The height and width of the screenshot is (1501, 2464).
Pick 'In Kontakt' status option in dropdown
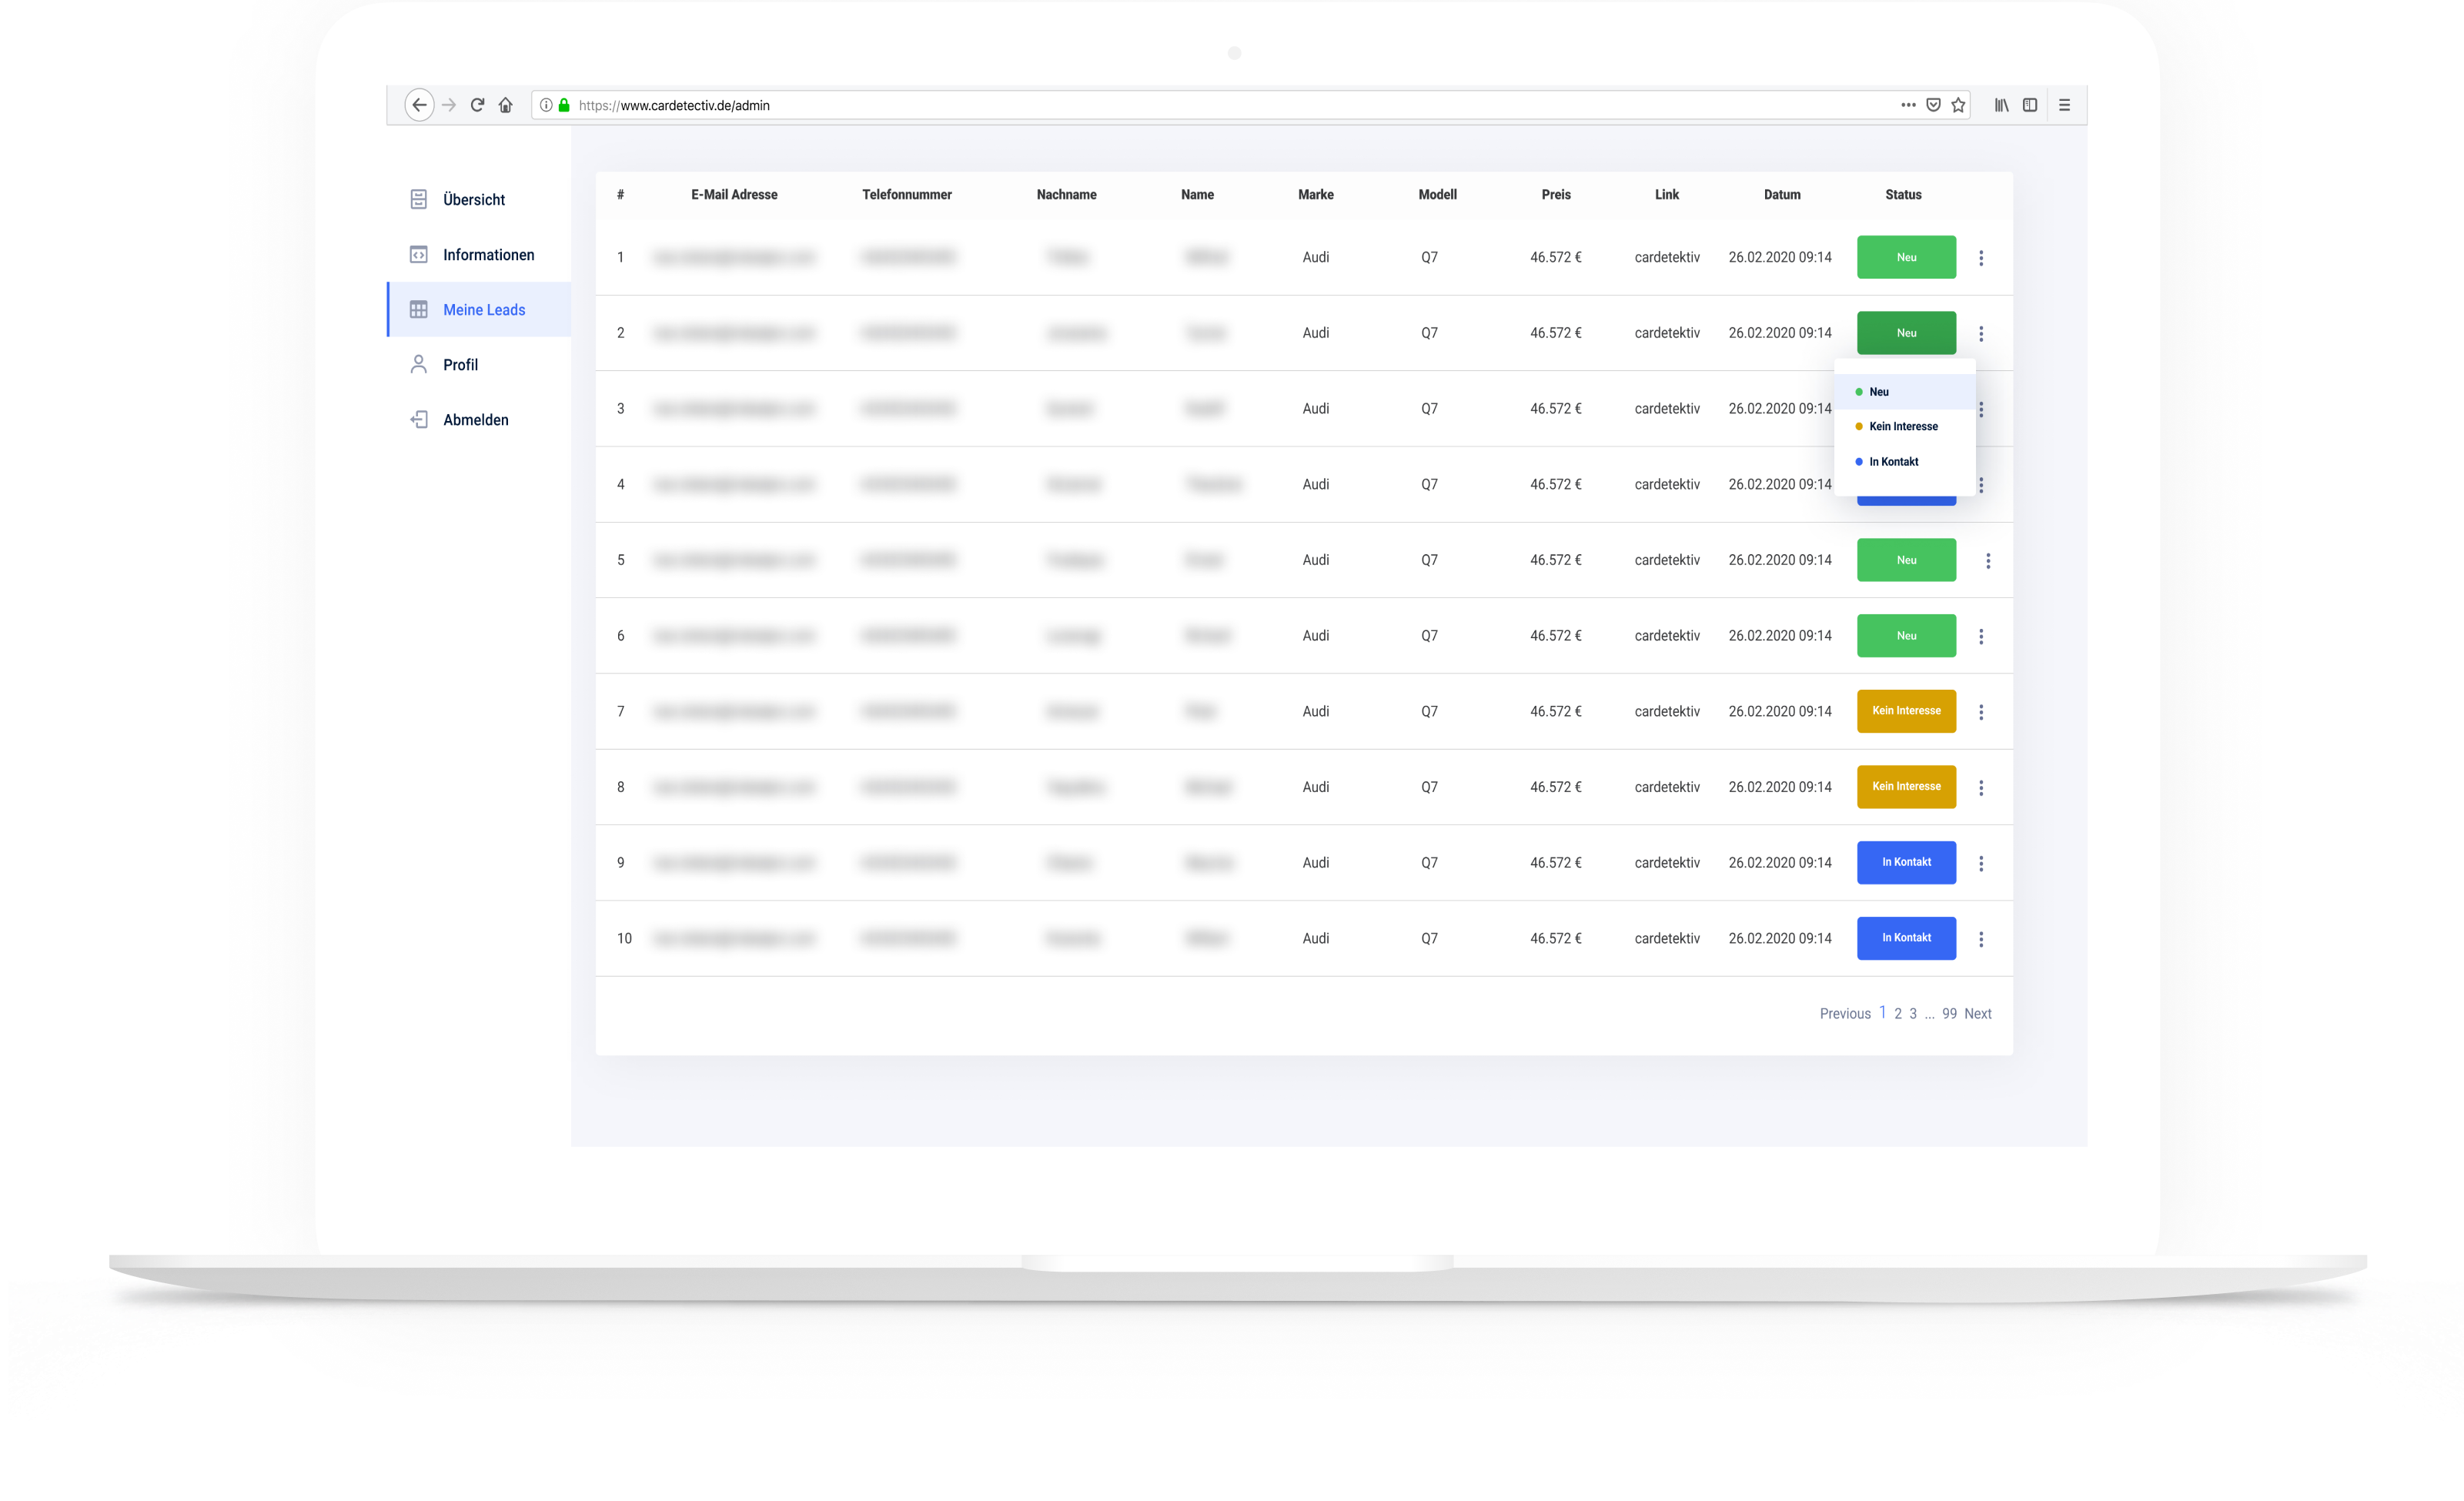pyautogui.click(x=1893, y=462)
